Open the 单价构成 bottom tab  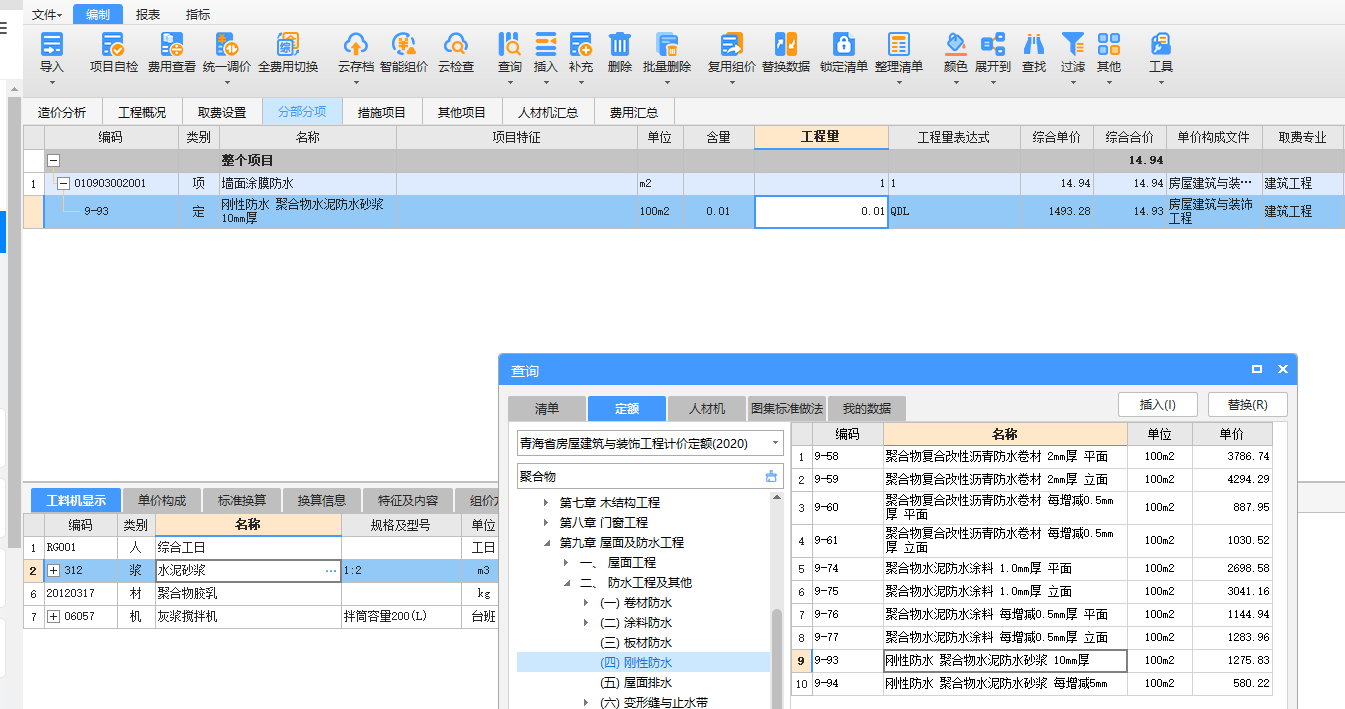(162, 500)
